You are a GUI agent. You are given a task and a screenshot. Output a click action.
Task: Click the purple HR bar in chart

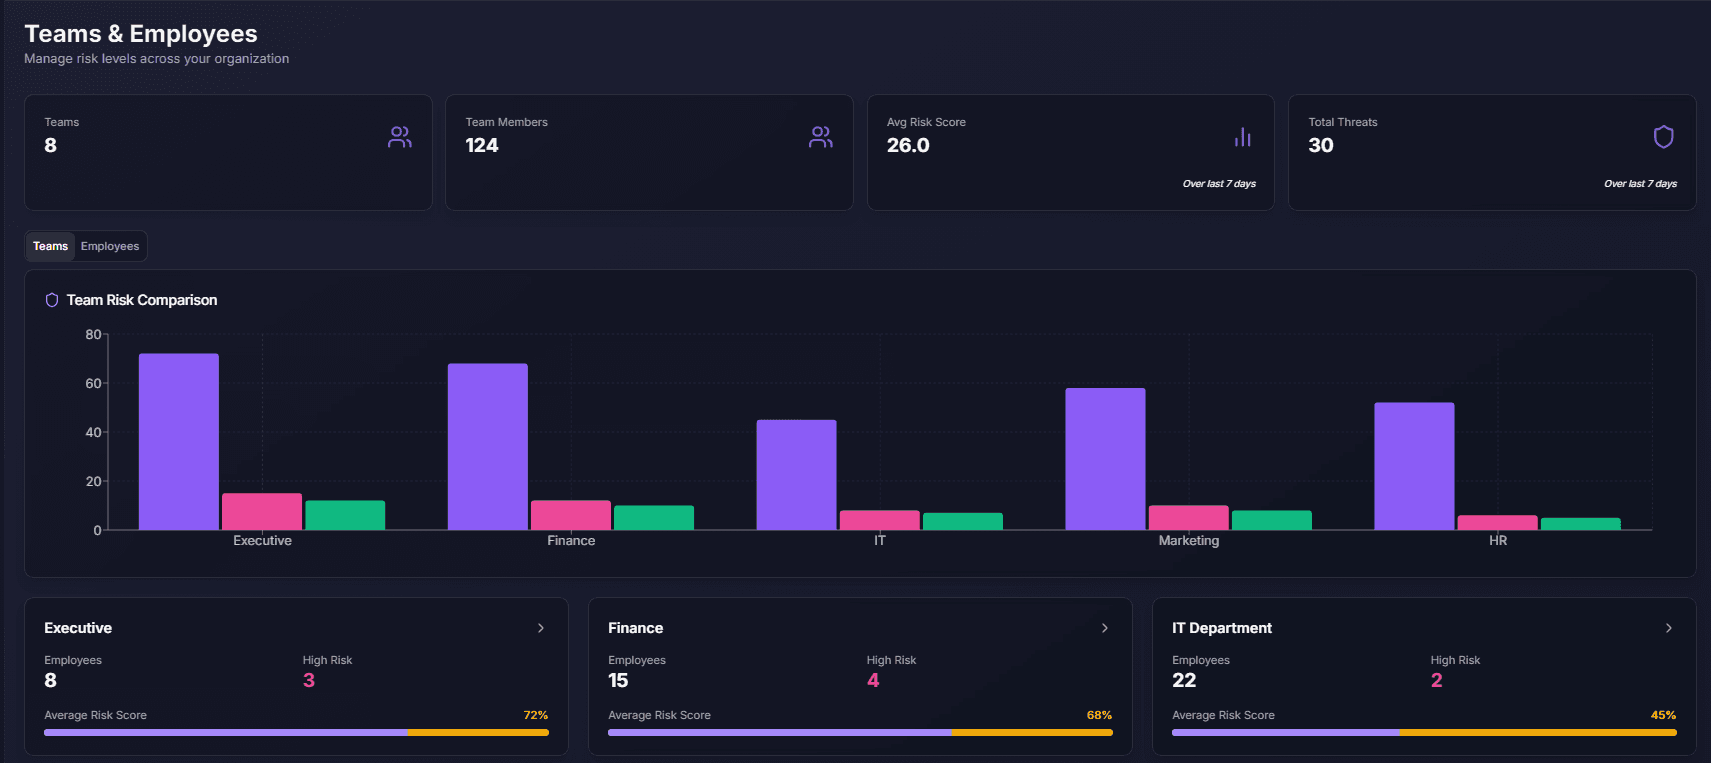1415,466
